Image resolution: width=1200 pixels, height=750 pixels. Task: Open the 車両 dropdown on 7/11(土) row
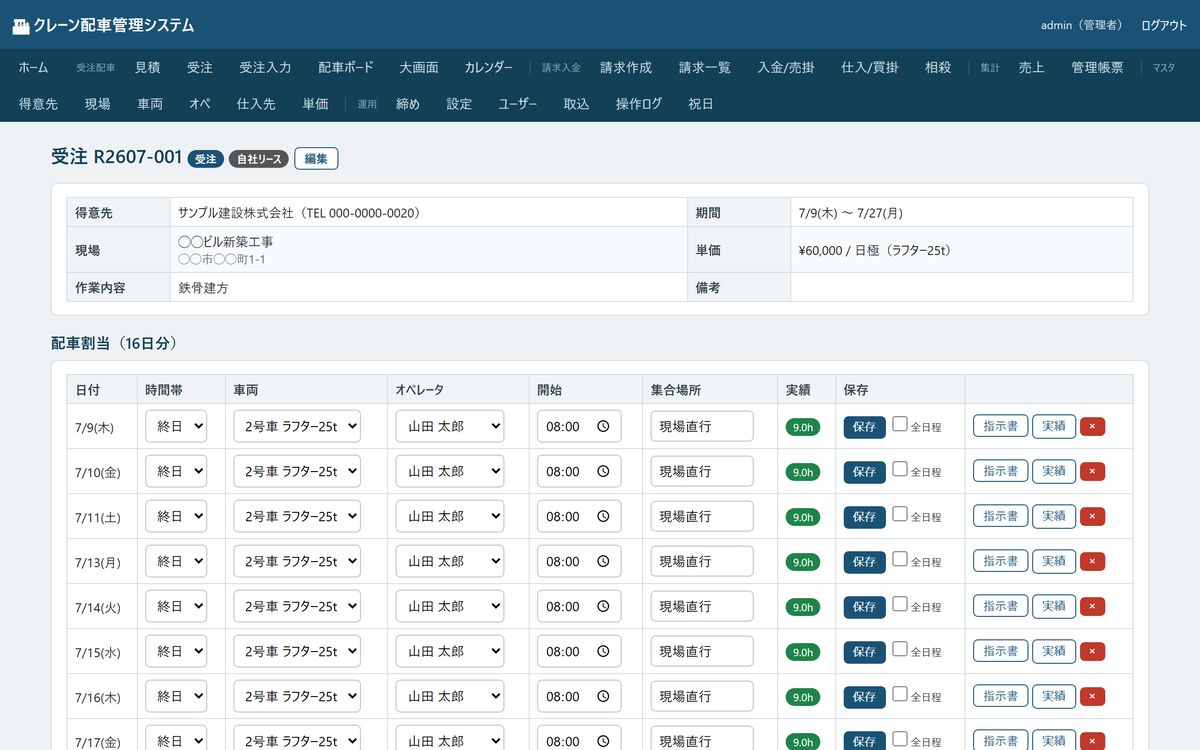coord(297,516)
